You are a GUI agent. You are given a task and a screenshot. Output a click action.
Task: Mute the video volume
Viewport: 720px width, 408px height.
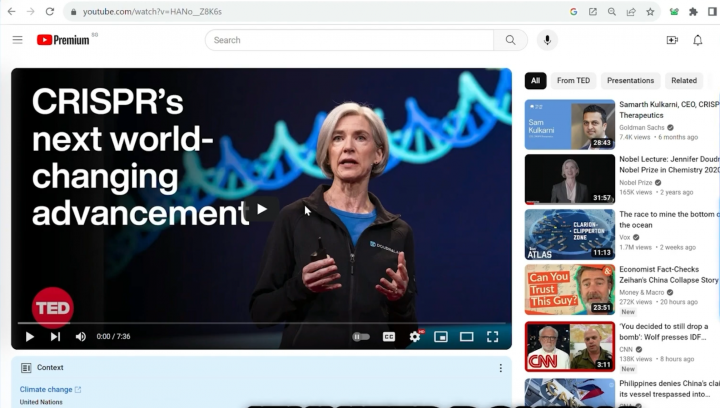coord(81,337)
